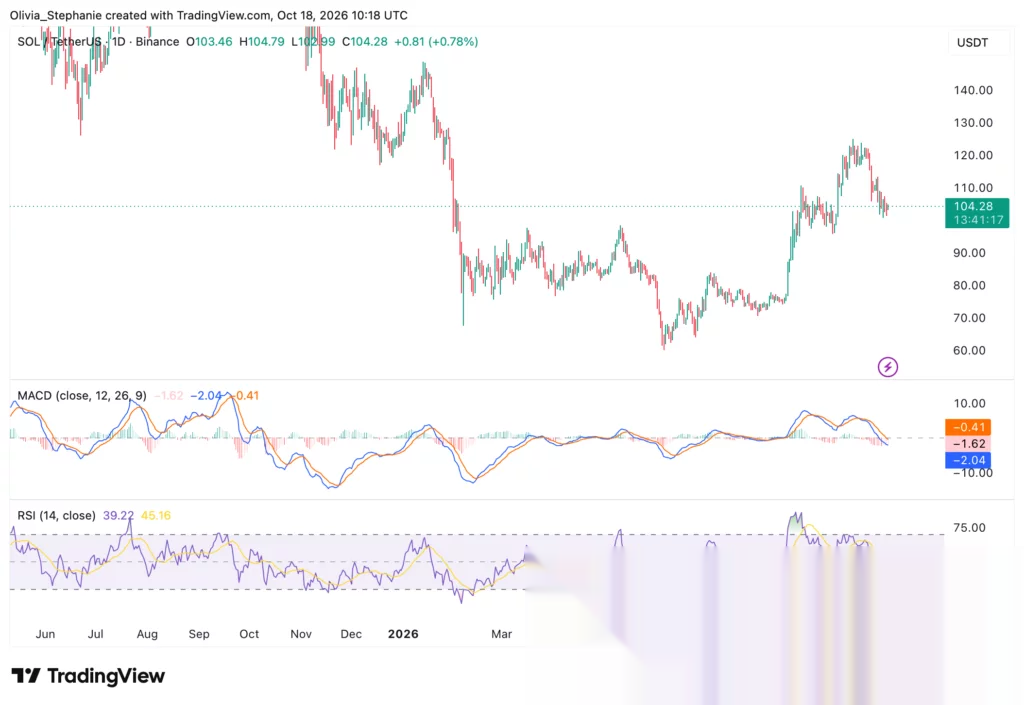Select the MACD (close, 12, 26, 9) legend
The image size is (1024, 705).
pyautogui.click(x=82, y=396)
